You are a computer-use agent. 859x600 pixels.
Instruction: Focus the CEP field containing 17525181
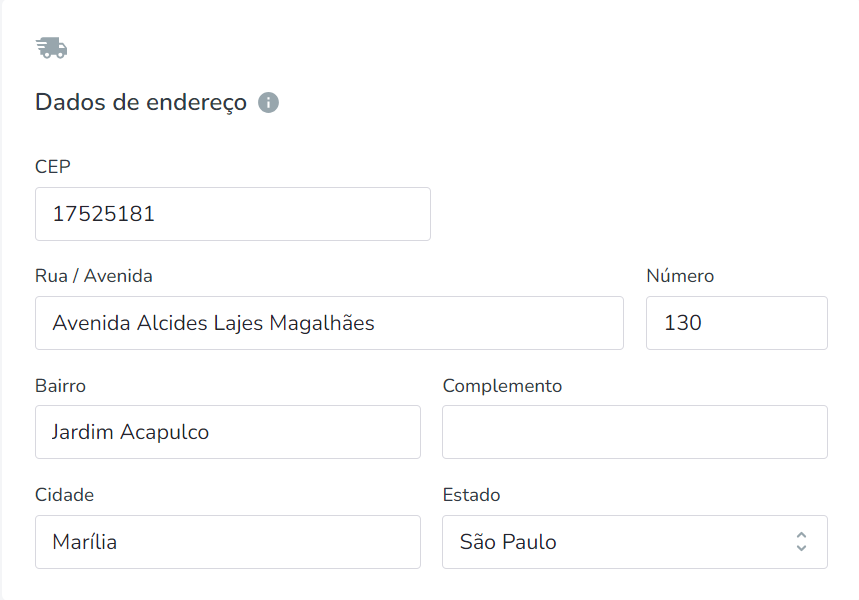pyautogui.click(x=233, y=214)
